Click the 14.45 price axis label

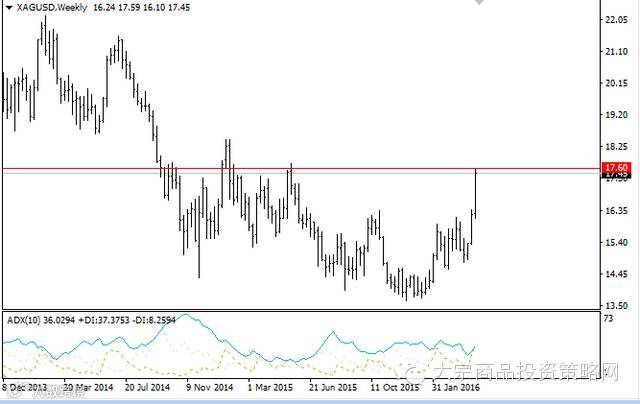pos(616,274)
